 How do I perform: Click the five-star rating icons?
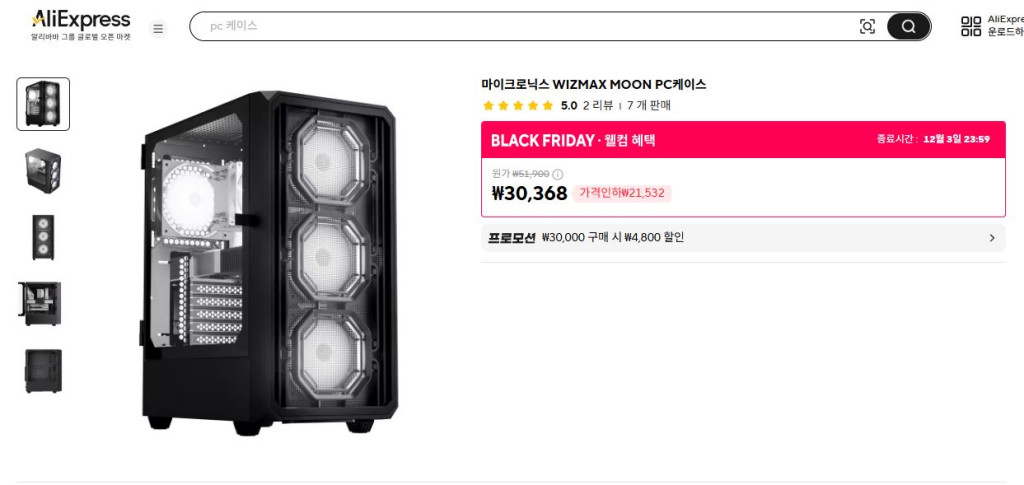[517, 105]
